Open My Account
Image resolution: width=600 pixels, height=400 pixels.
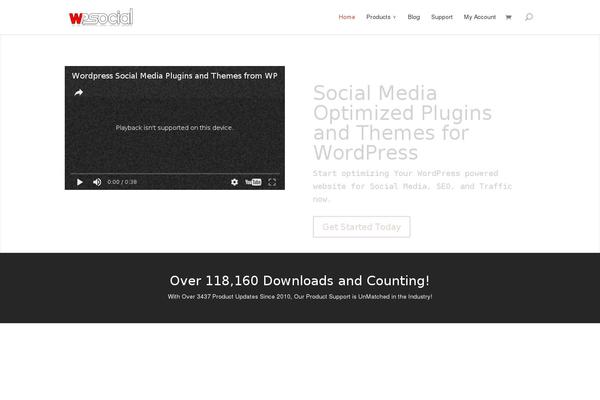(x=479, y=17)
